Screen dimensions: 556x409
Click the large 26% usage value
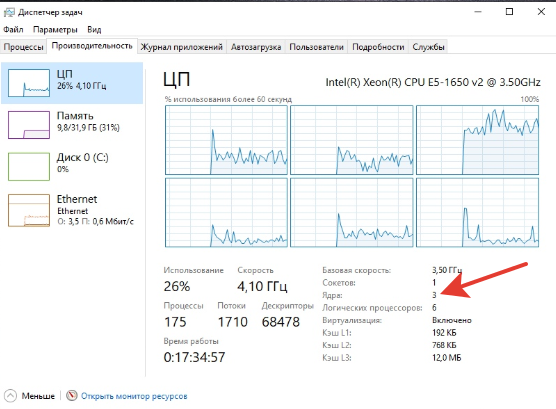(x=177, y=286)
